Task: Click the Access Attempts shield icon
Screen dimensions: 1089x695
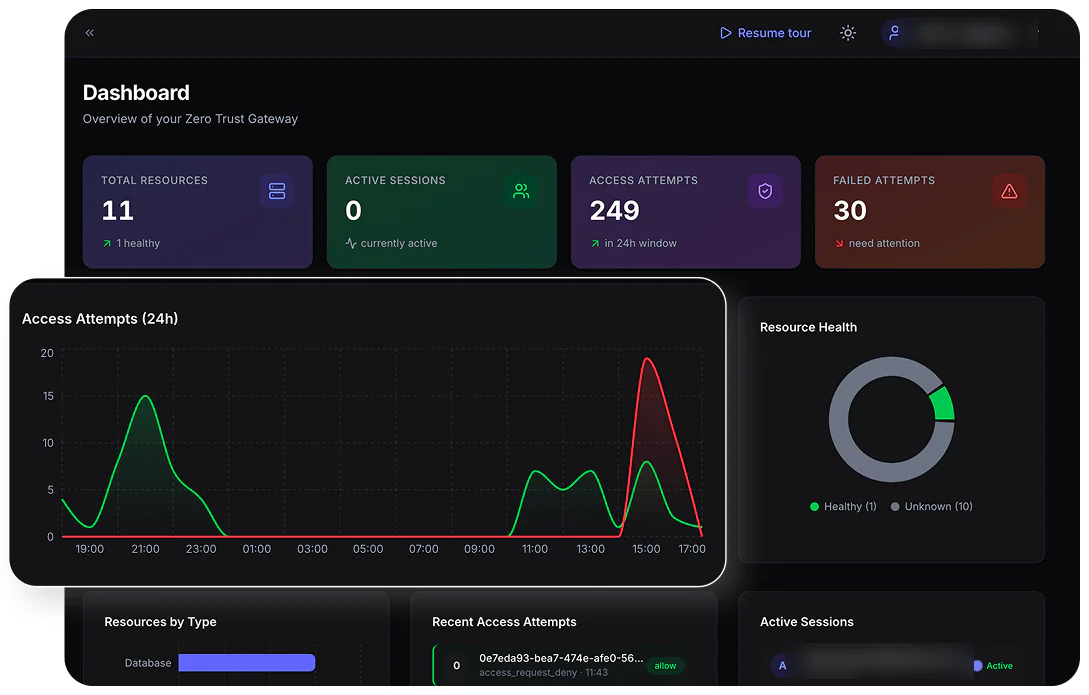Action: click(765, 191)
